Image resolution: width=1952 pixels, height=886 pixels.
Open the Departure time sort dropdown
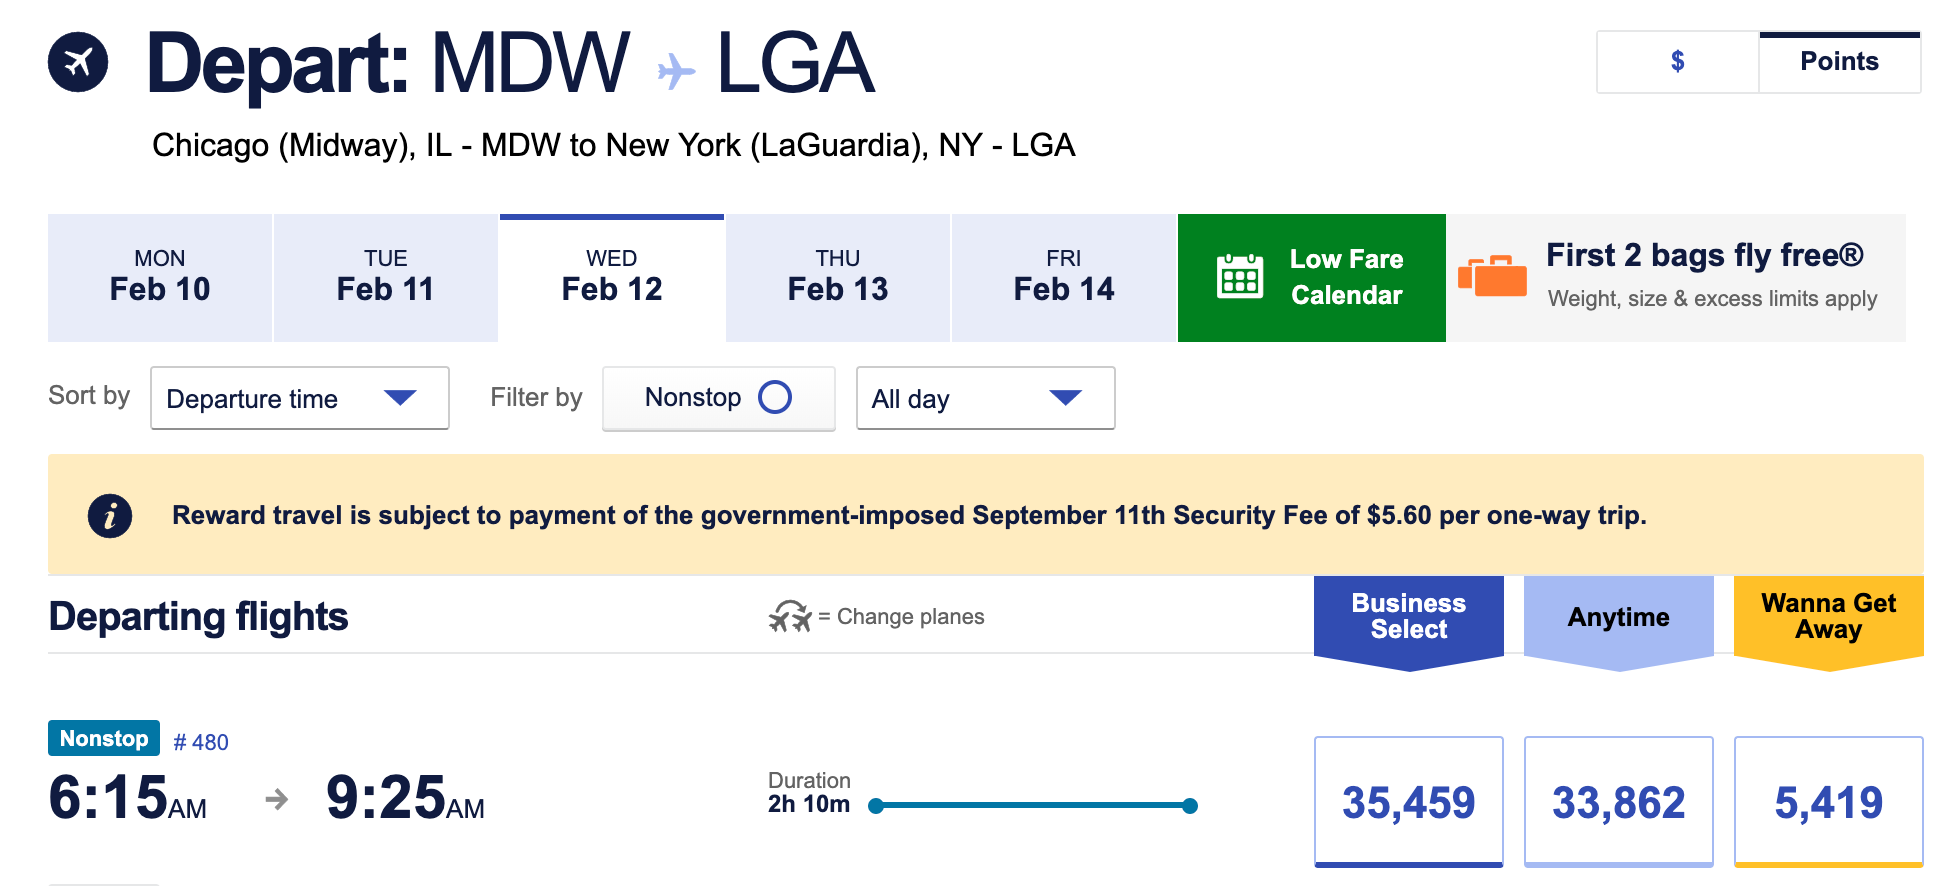[x=299, y=398]
